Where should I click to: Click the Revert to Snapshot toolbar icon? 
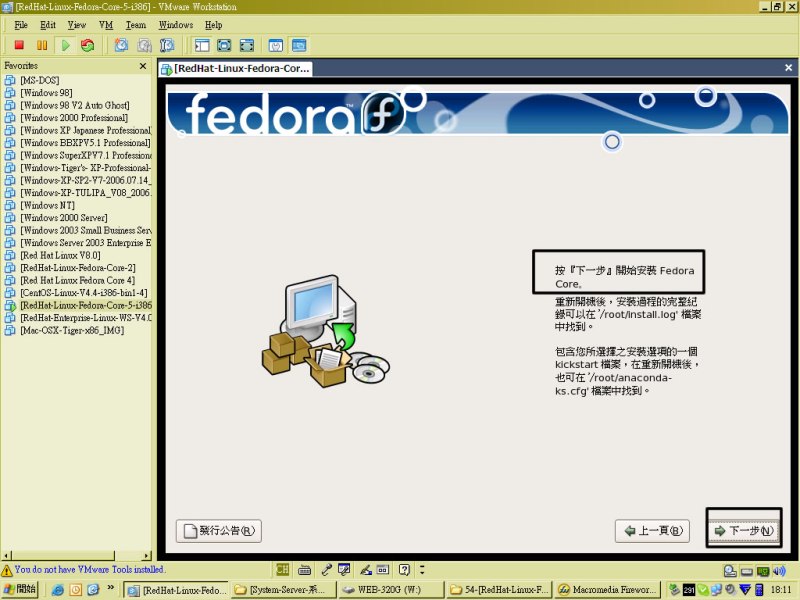[x=144, y=45]
